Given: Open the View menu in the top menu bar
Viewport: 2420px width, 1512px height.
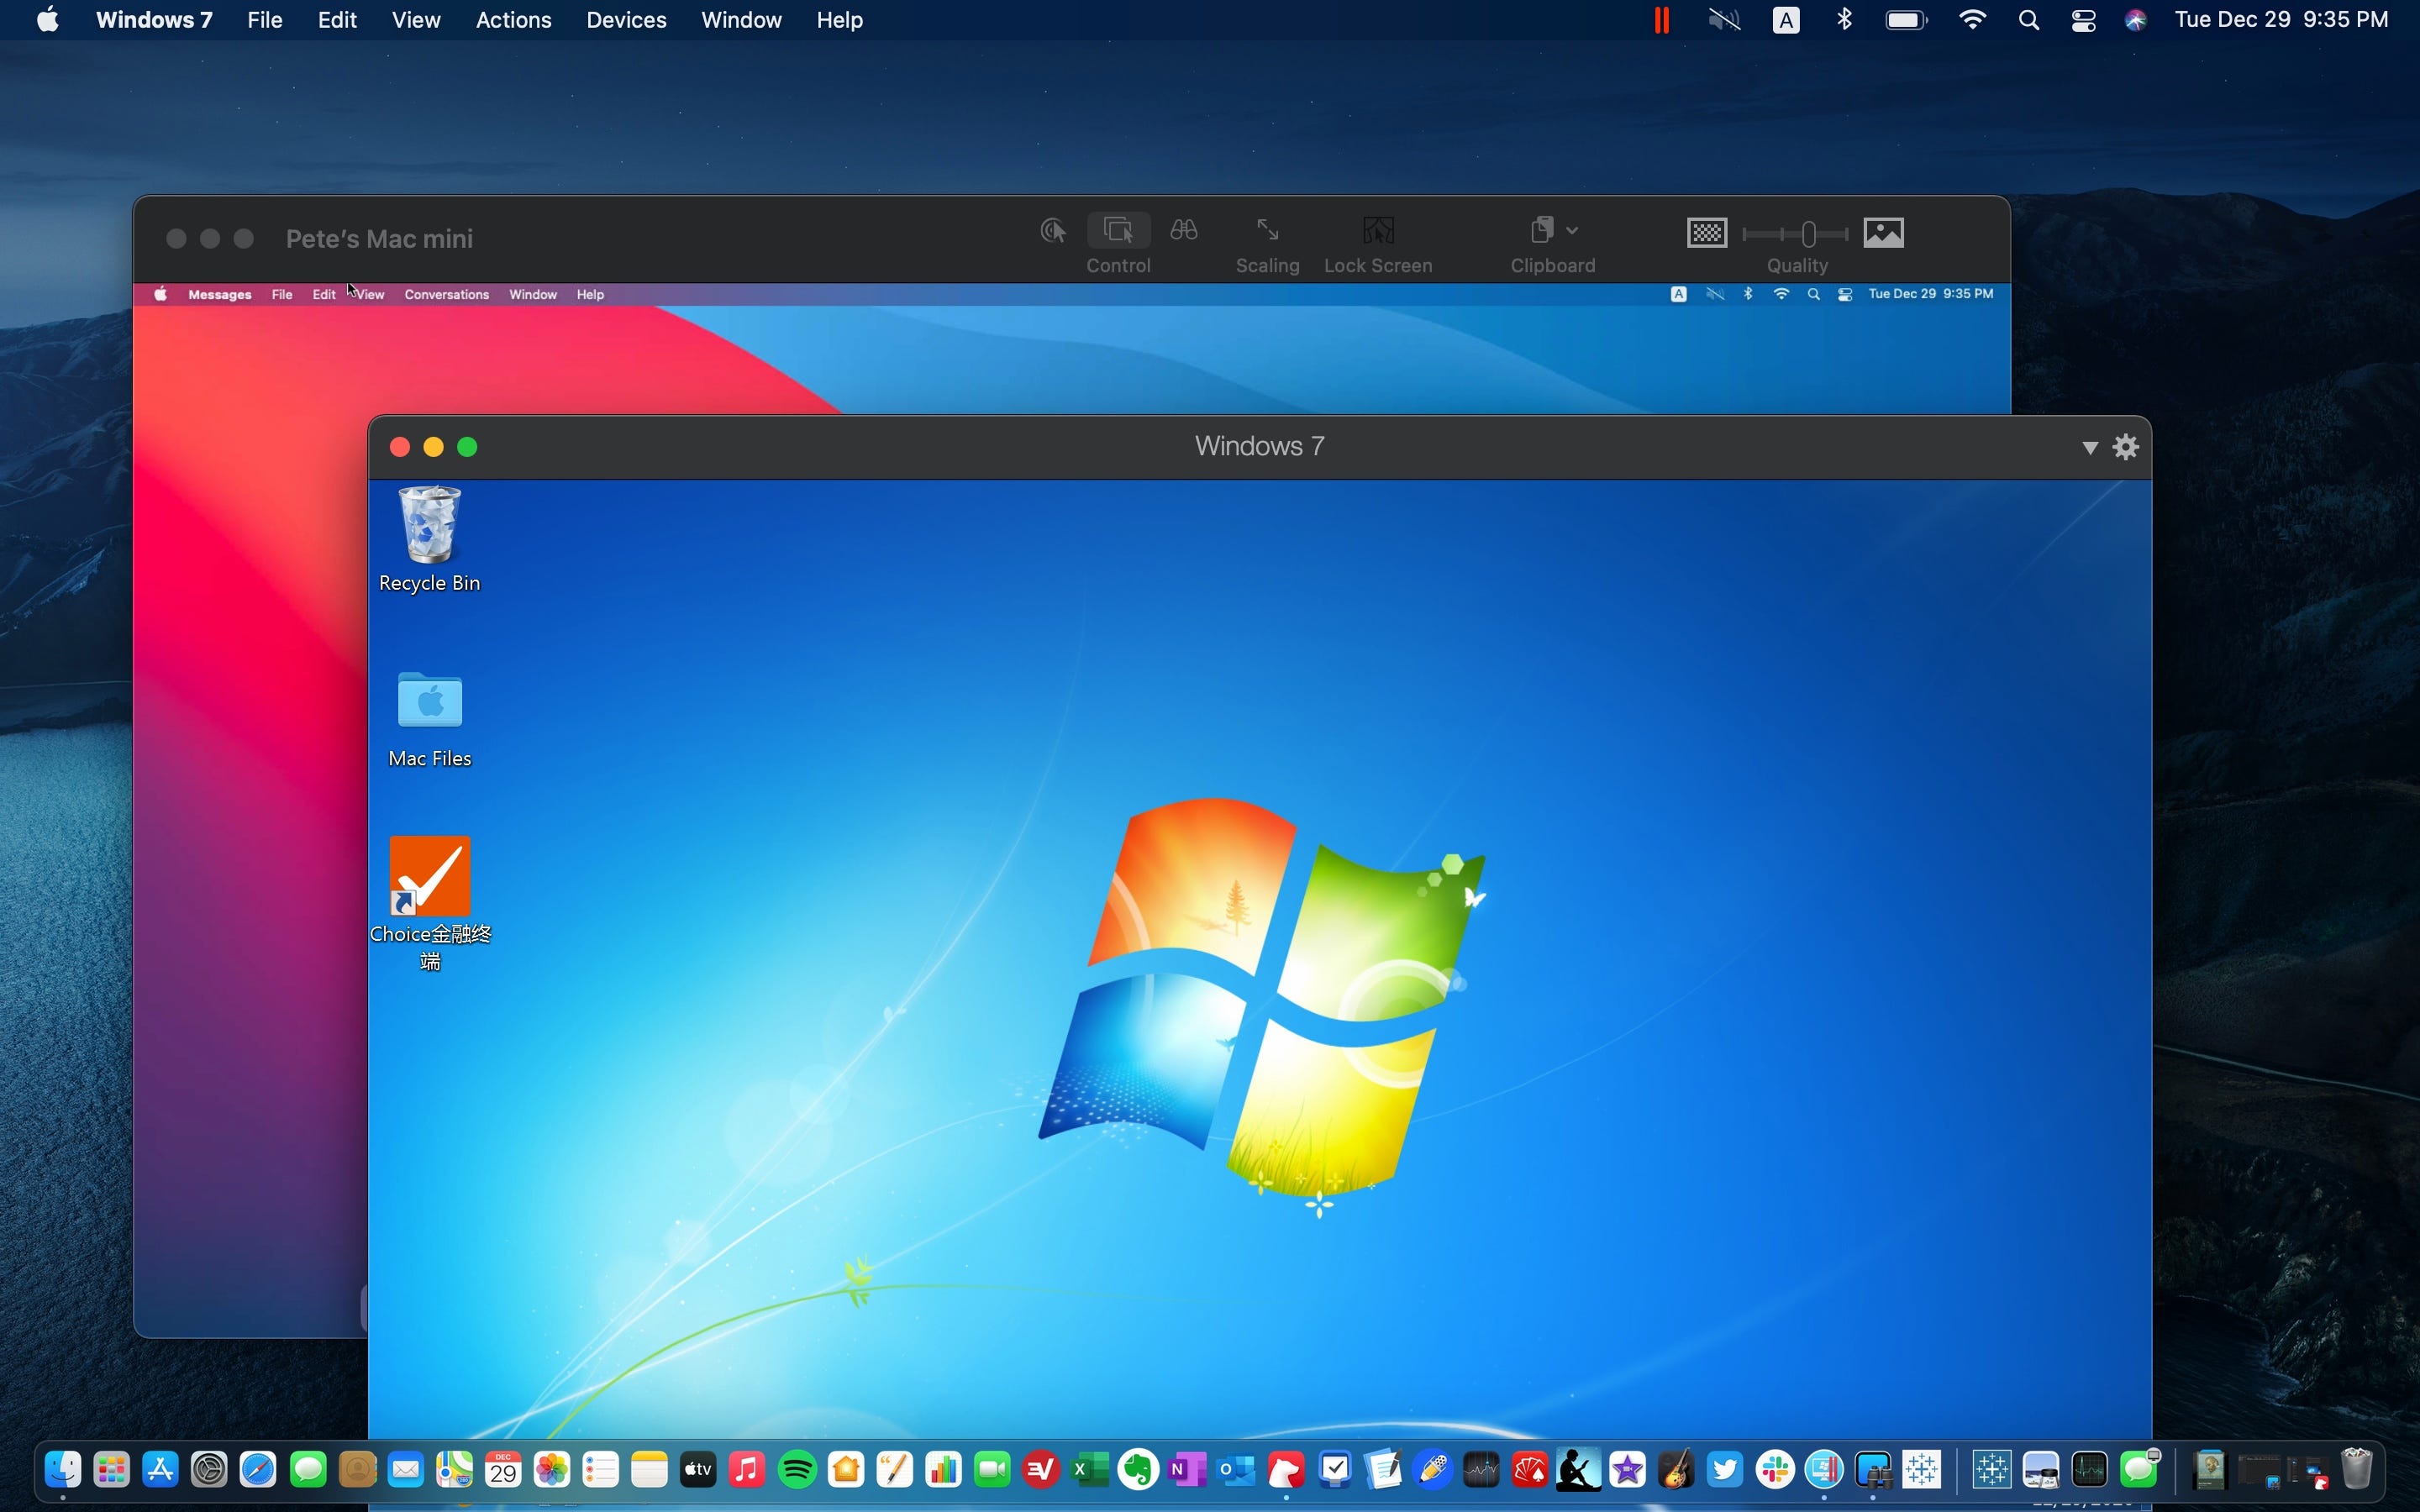Looking at the screenshot, I should pos(416,20).
